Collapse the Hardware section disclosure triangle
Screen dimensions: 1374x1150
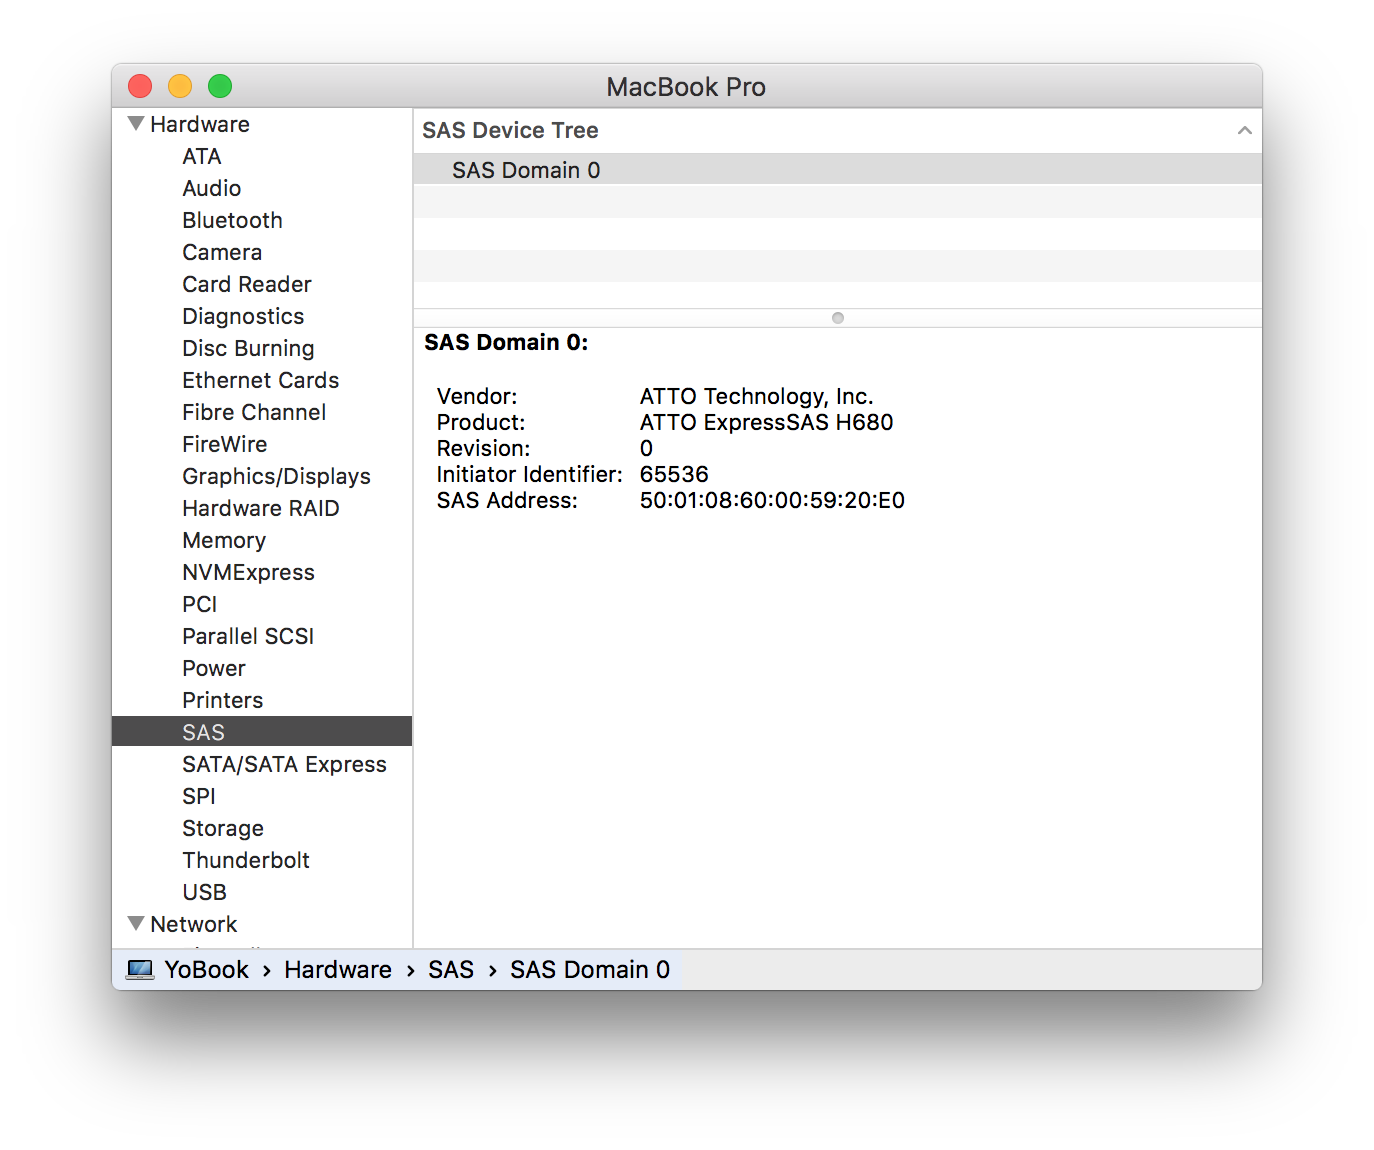pos(137,124)
